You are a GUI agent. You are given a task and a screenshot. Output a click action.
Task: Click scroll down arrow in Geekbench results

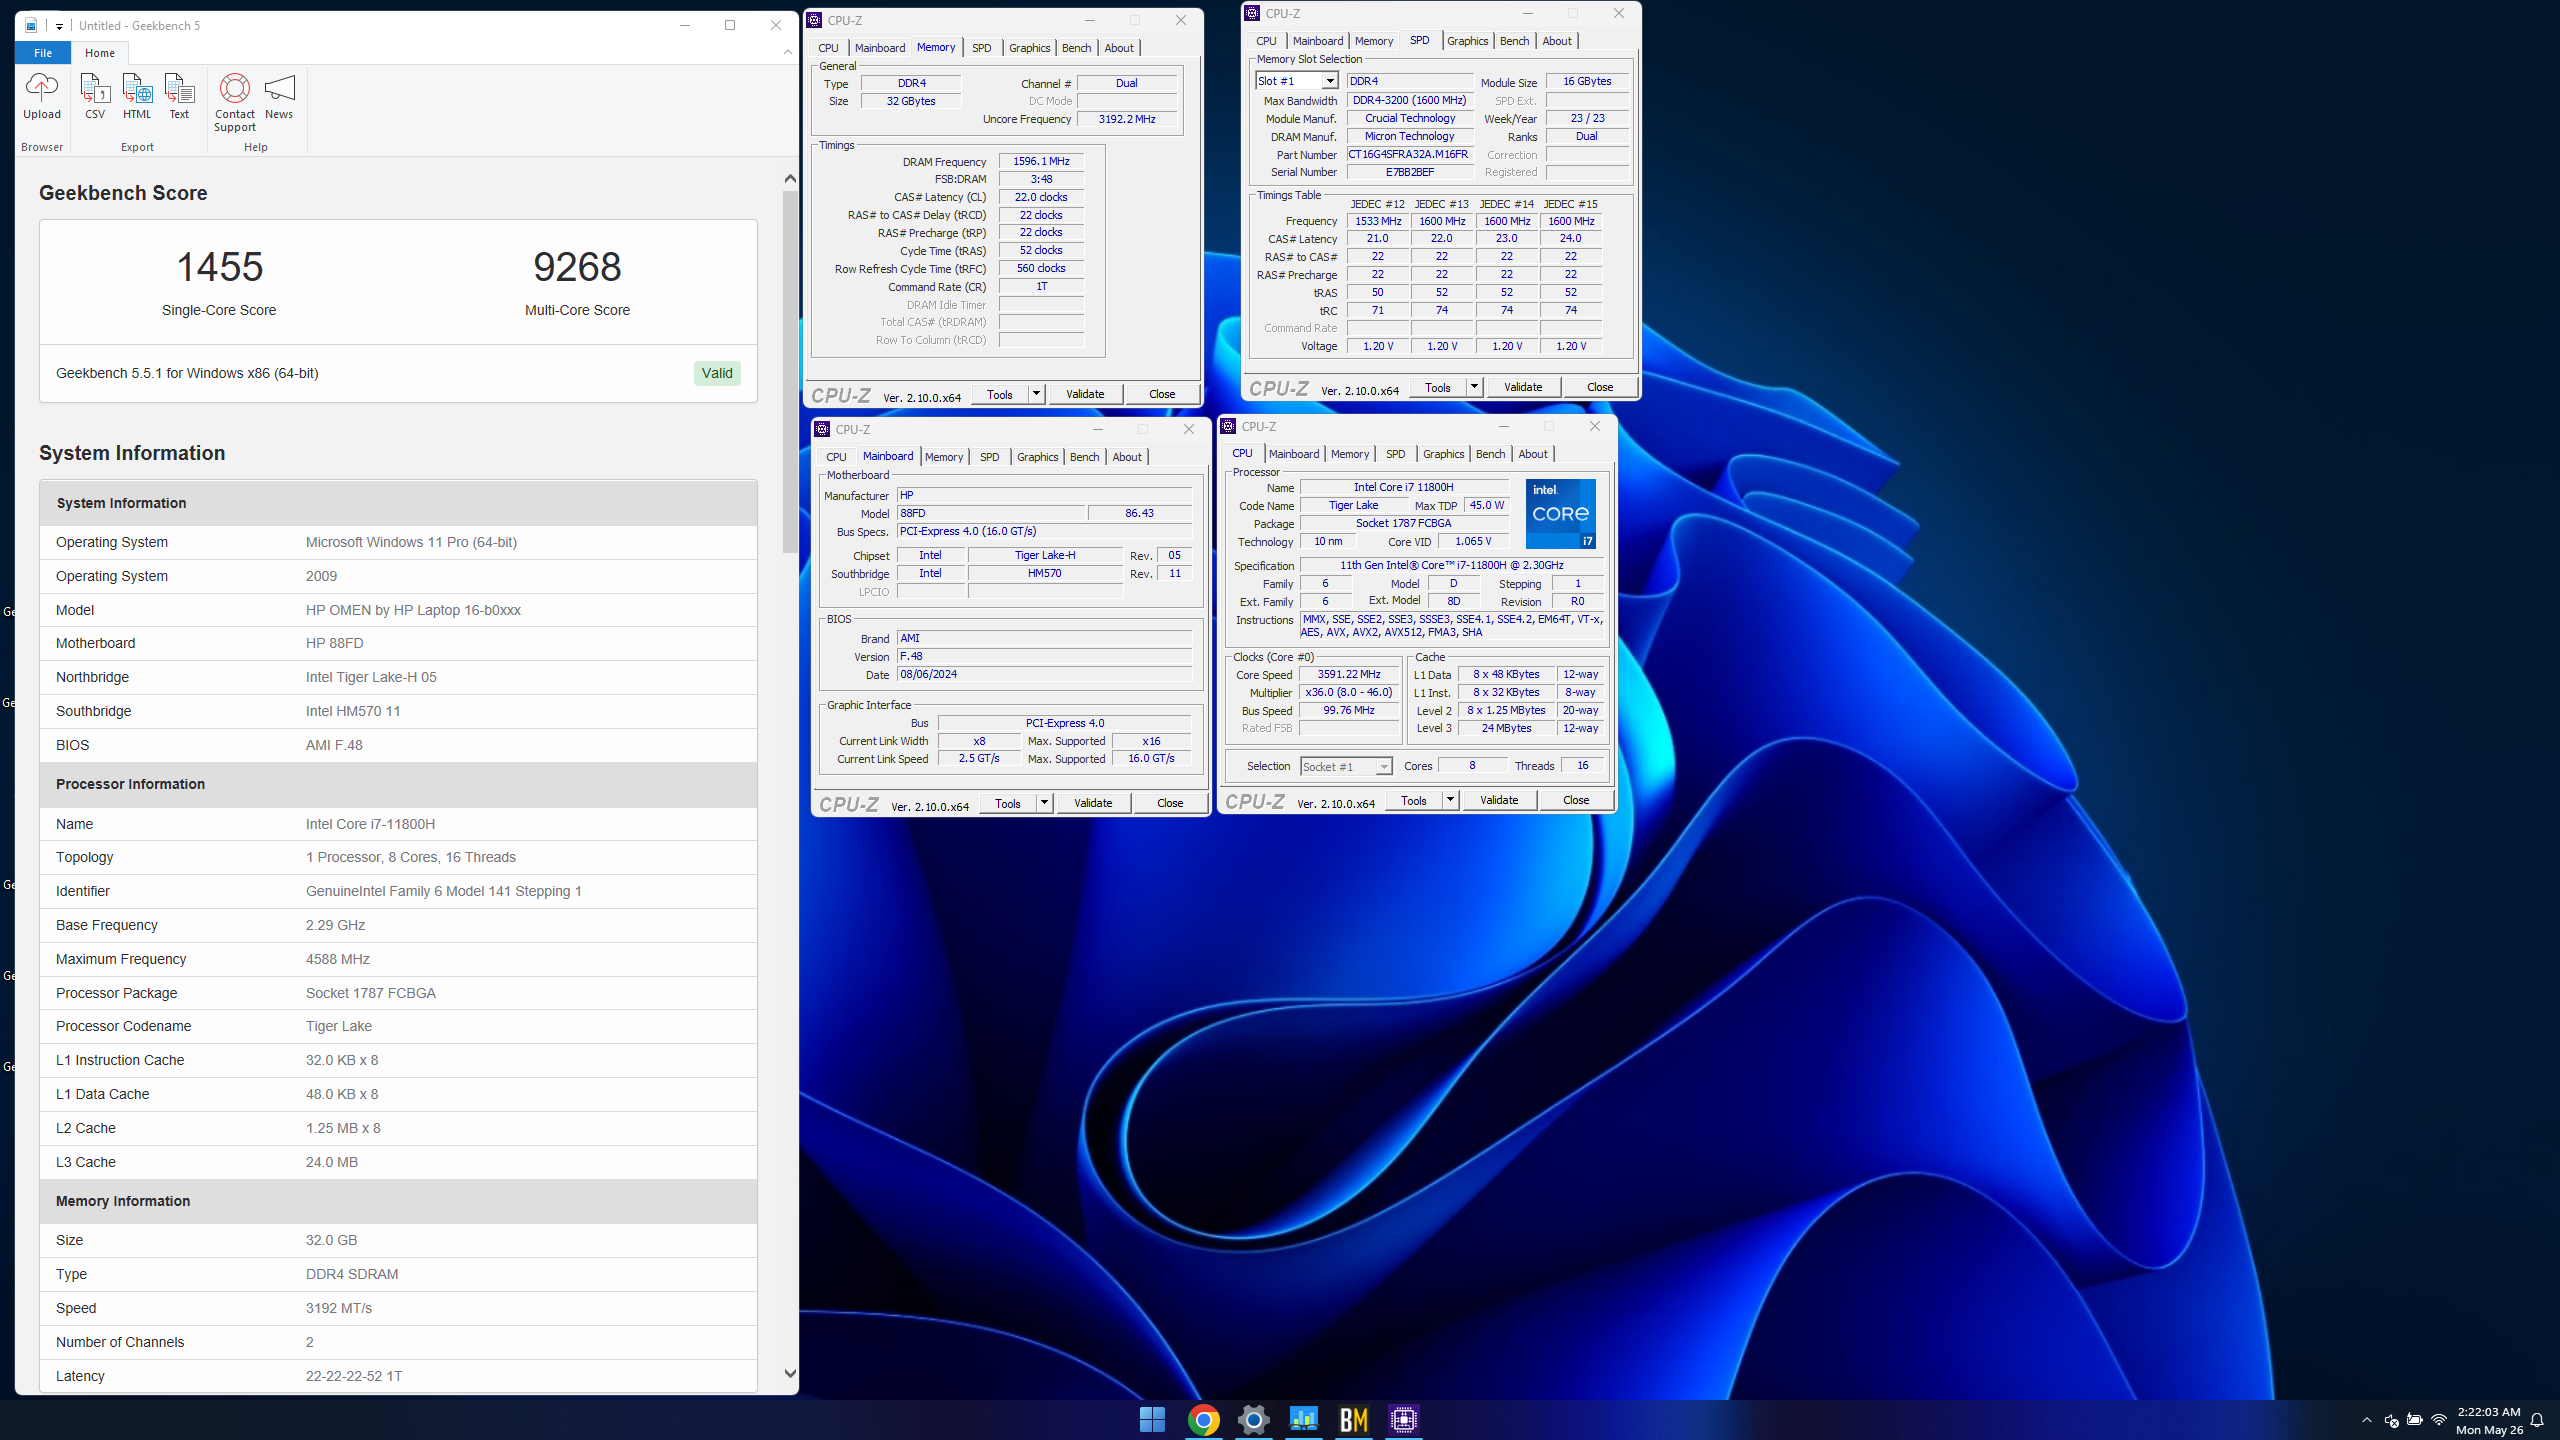point(790,1374)
